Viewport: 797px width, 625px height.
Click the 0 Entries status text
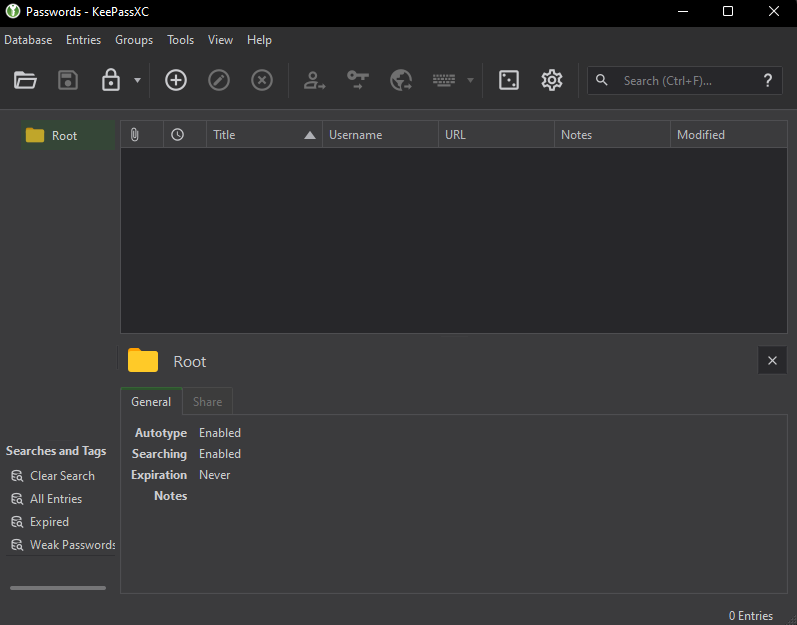coord(751,615)
